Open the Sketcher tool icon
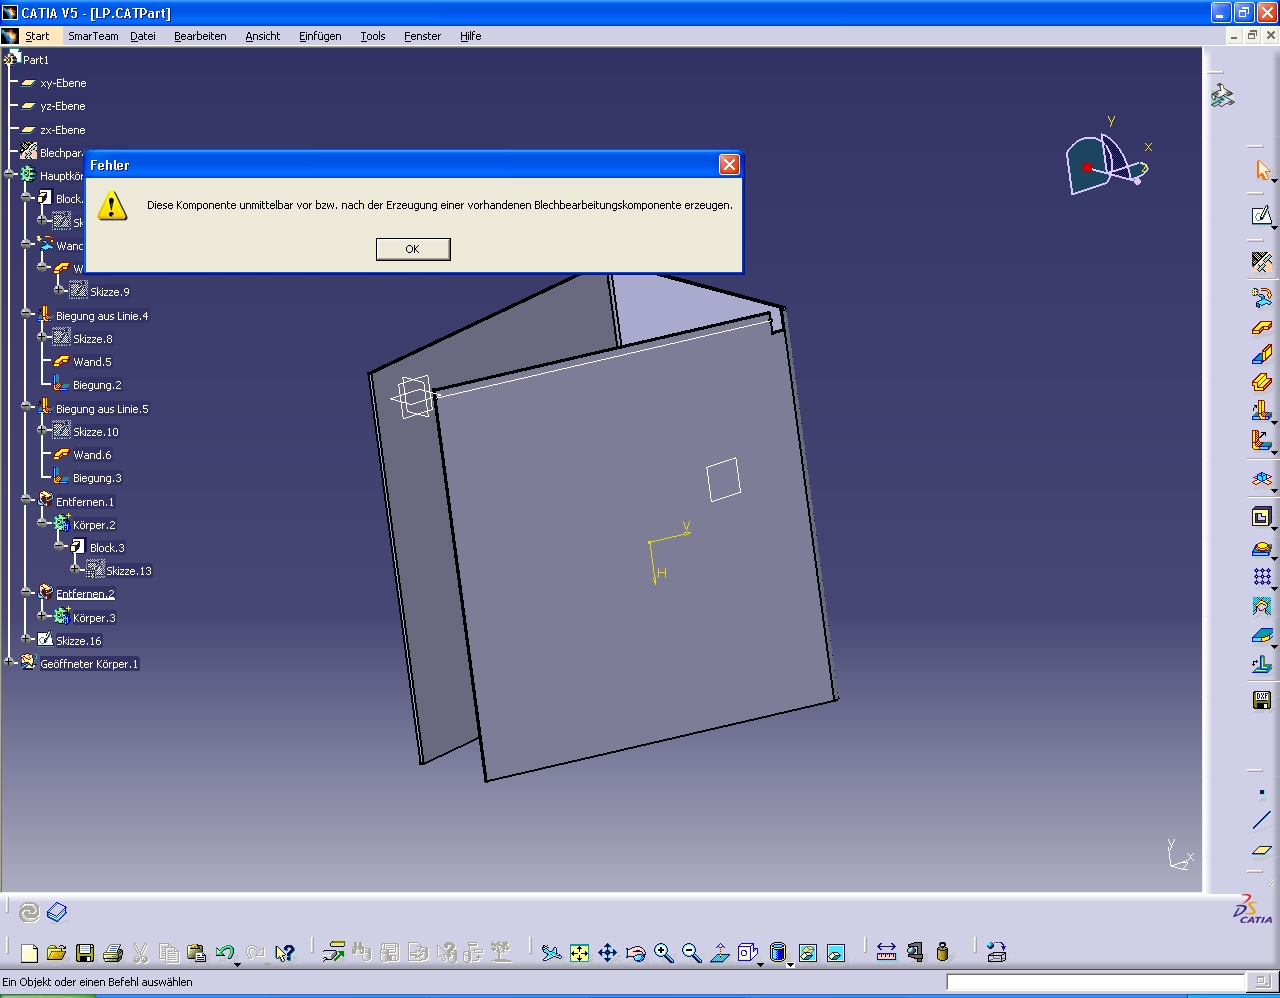 click(x=1262, y=216)
